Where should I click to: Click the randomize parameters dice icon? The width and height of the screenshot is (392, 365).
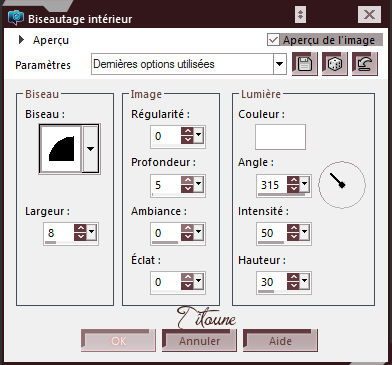pyautogui.click(x=335, y=64)
